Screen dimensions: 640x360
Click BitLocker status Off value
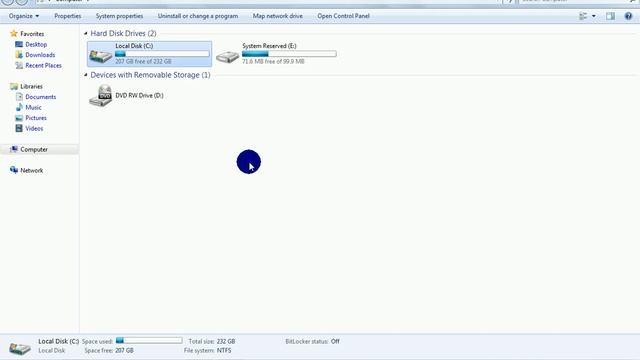335,342
